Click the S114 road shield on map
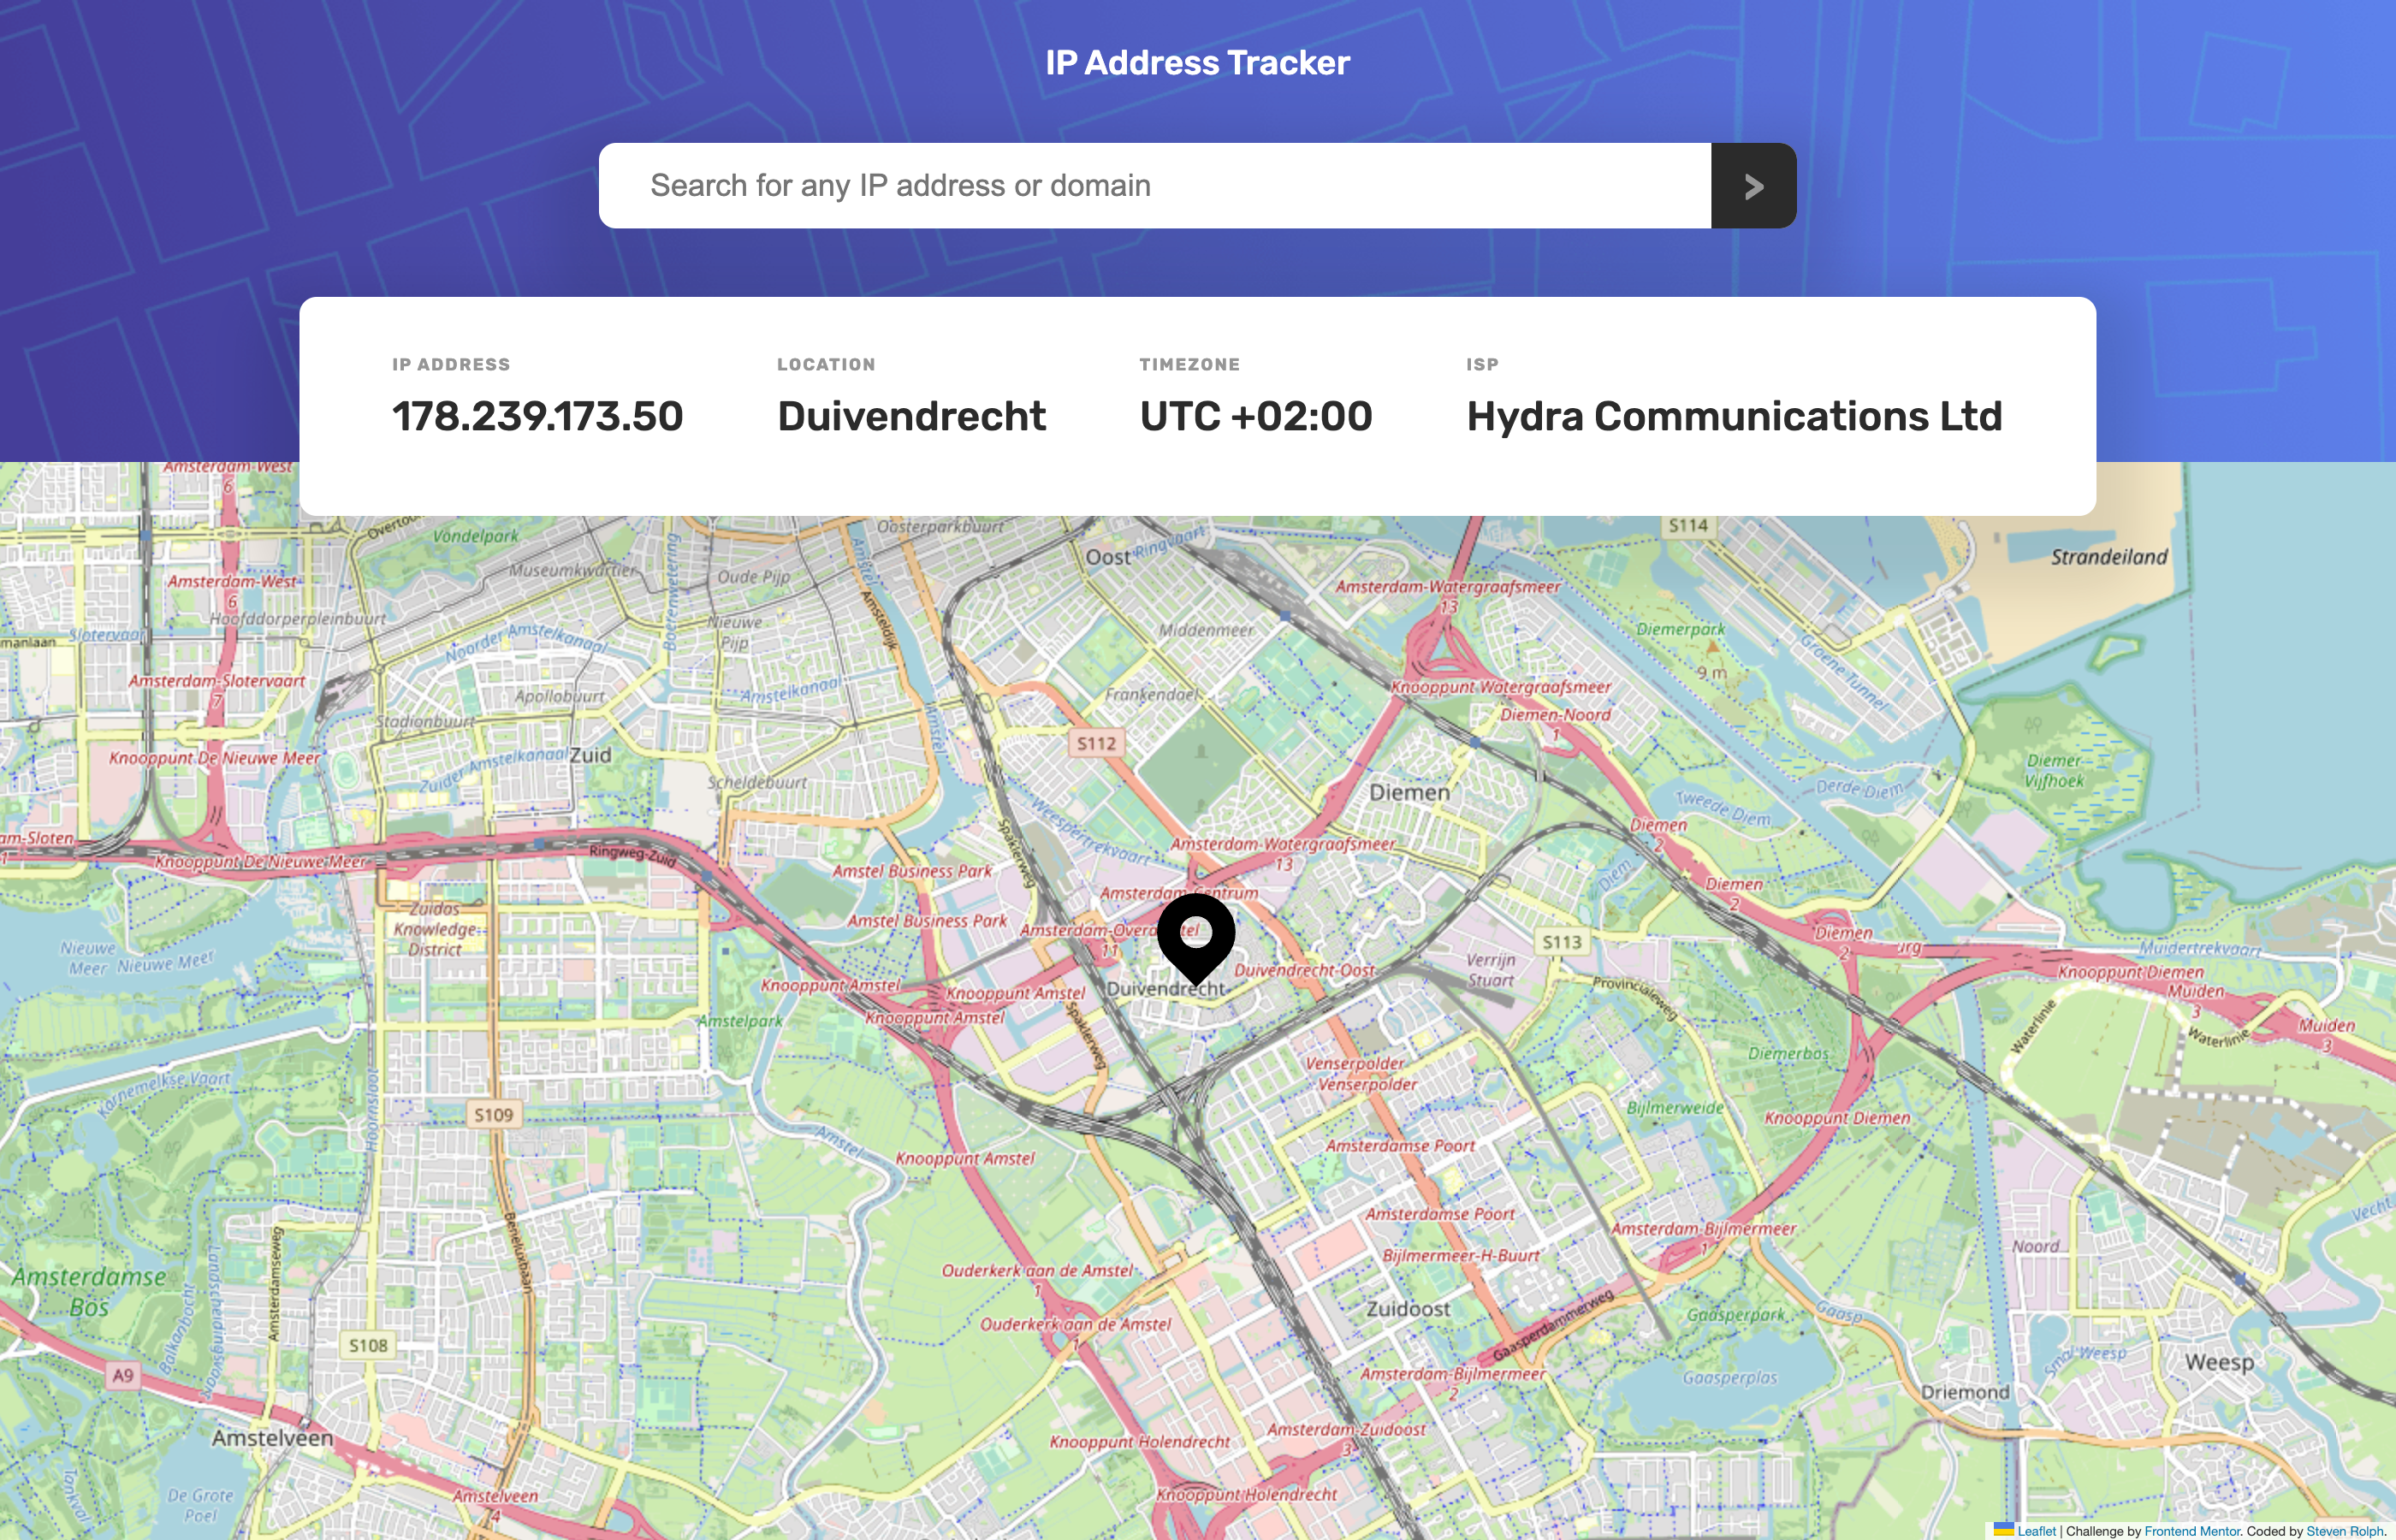The width and height of the screenshot is (2396, 1540). point(1688,526)
